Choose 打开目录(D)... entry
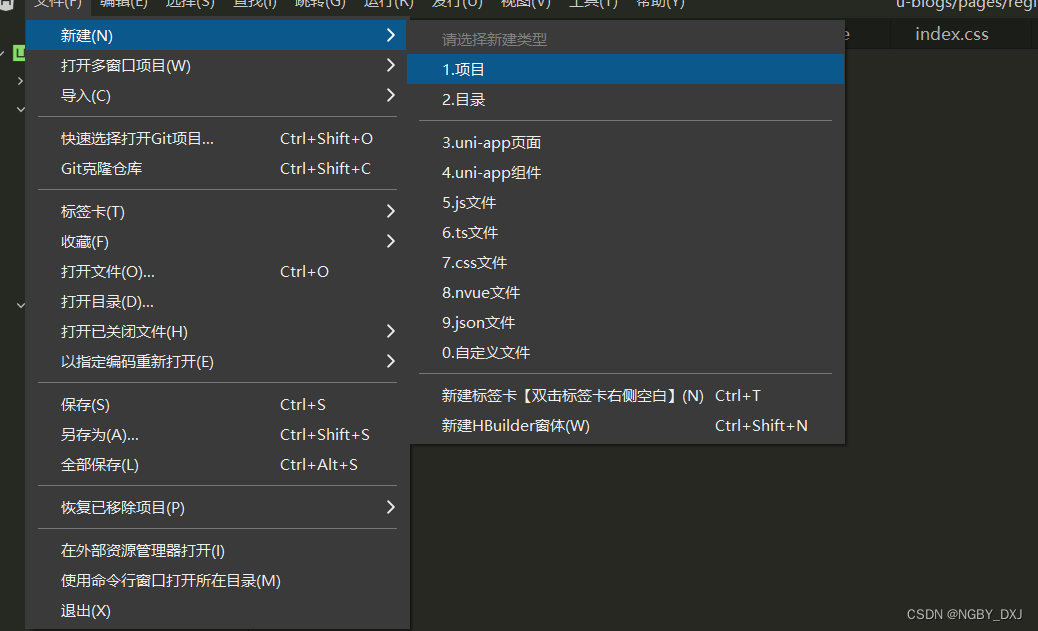This screenshot has width=1038, height=631. [216, 301]
